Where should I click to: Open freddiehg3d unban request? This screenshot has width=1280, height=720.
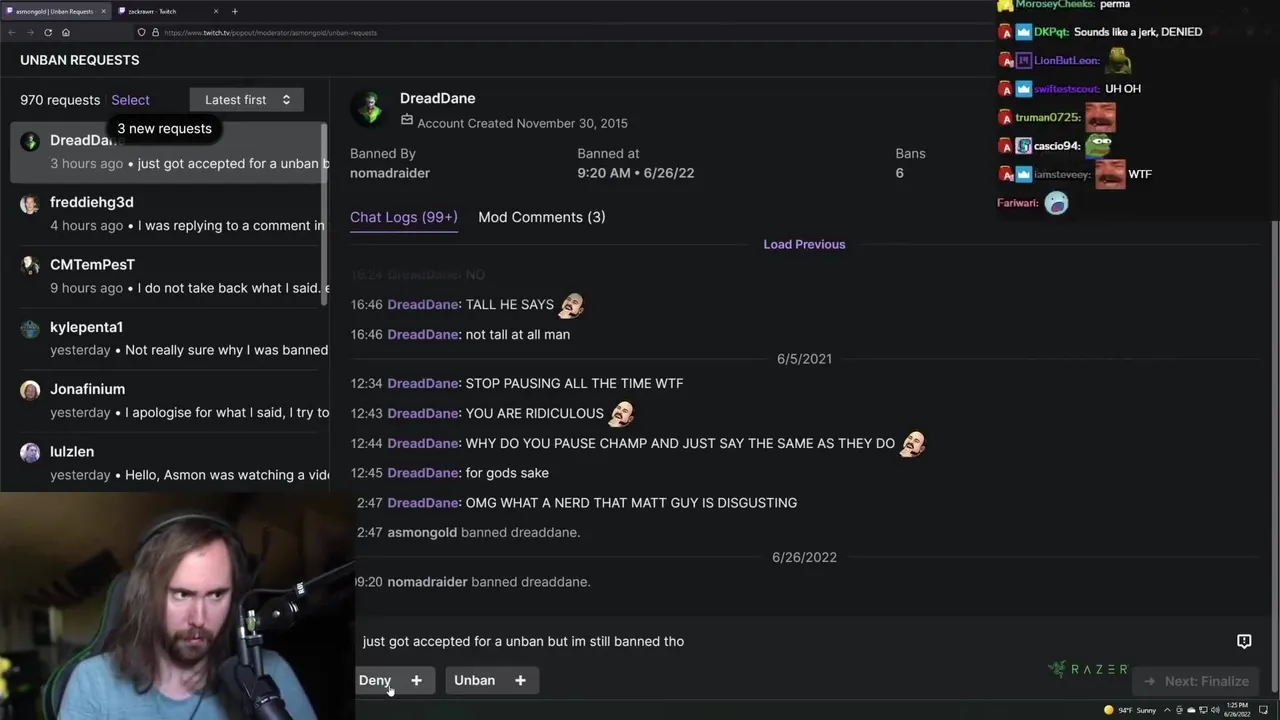[168, 214]
